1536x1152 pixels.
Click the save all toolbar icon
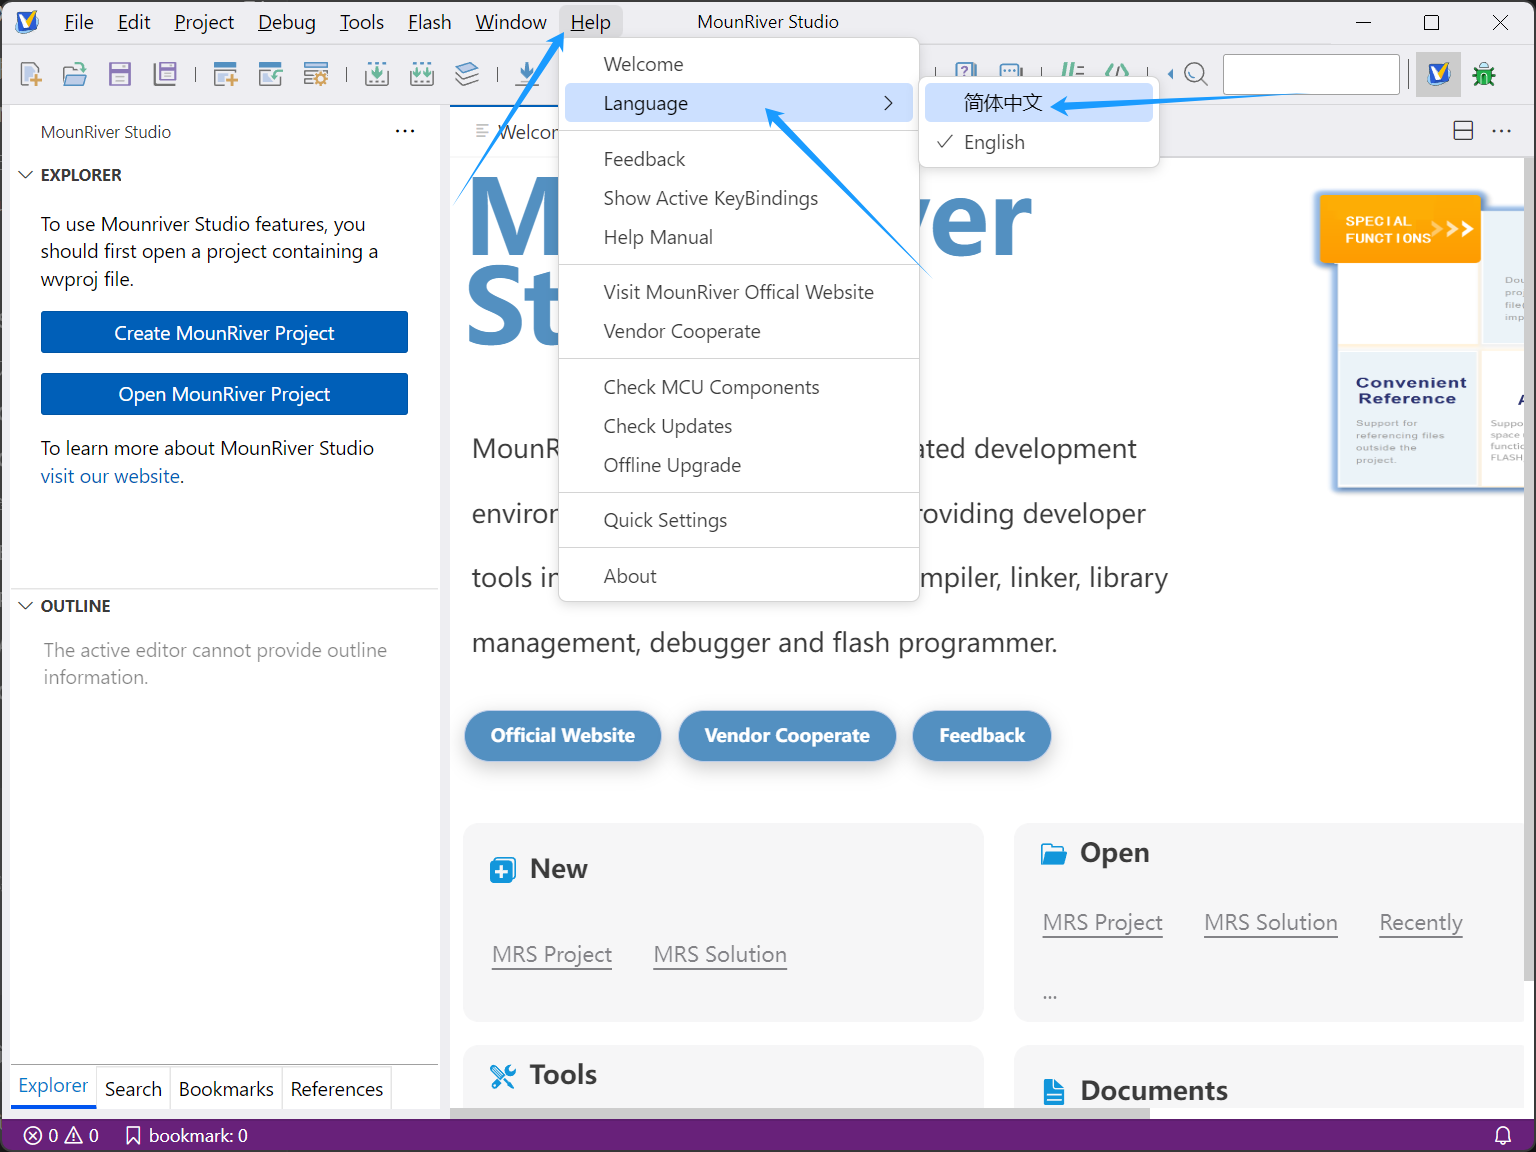[x=165, y=74]
